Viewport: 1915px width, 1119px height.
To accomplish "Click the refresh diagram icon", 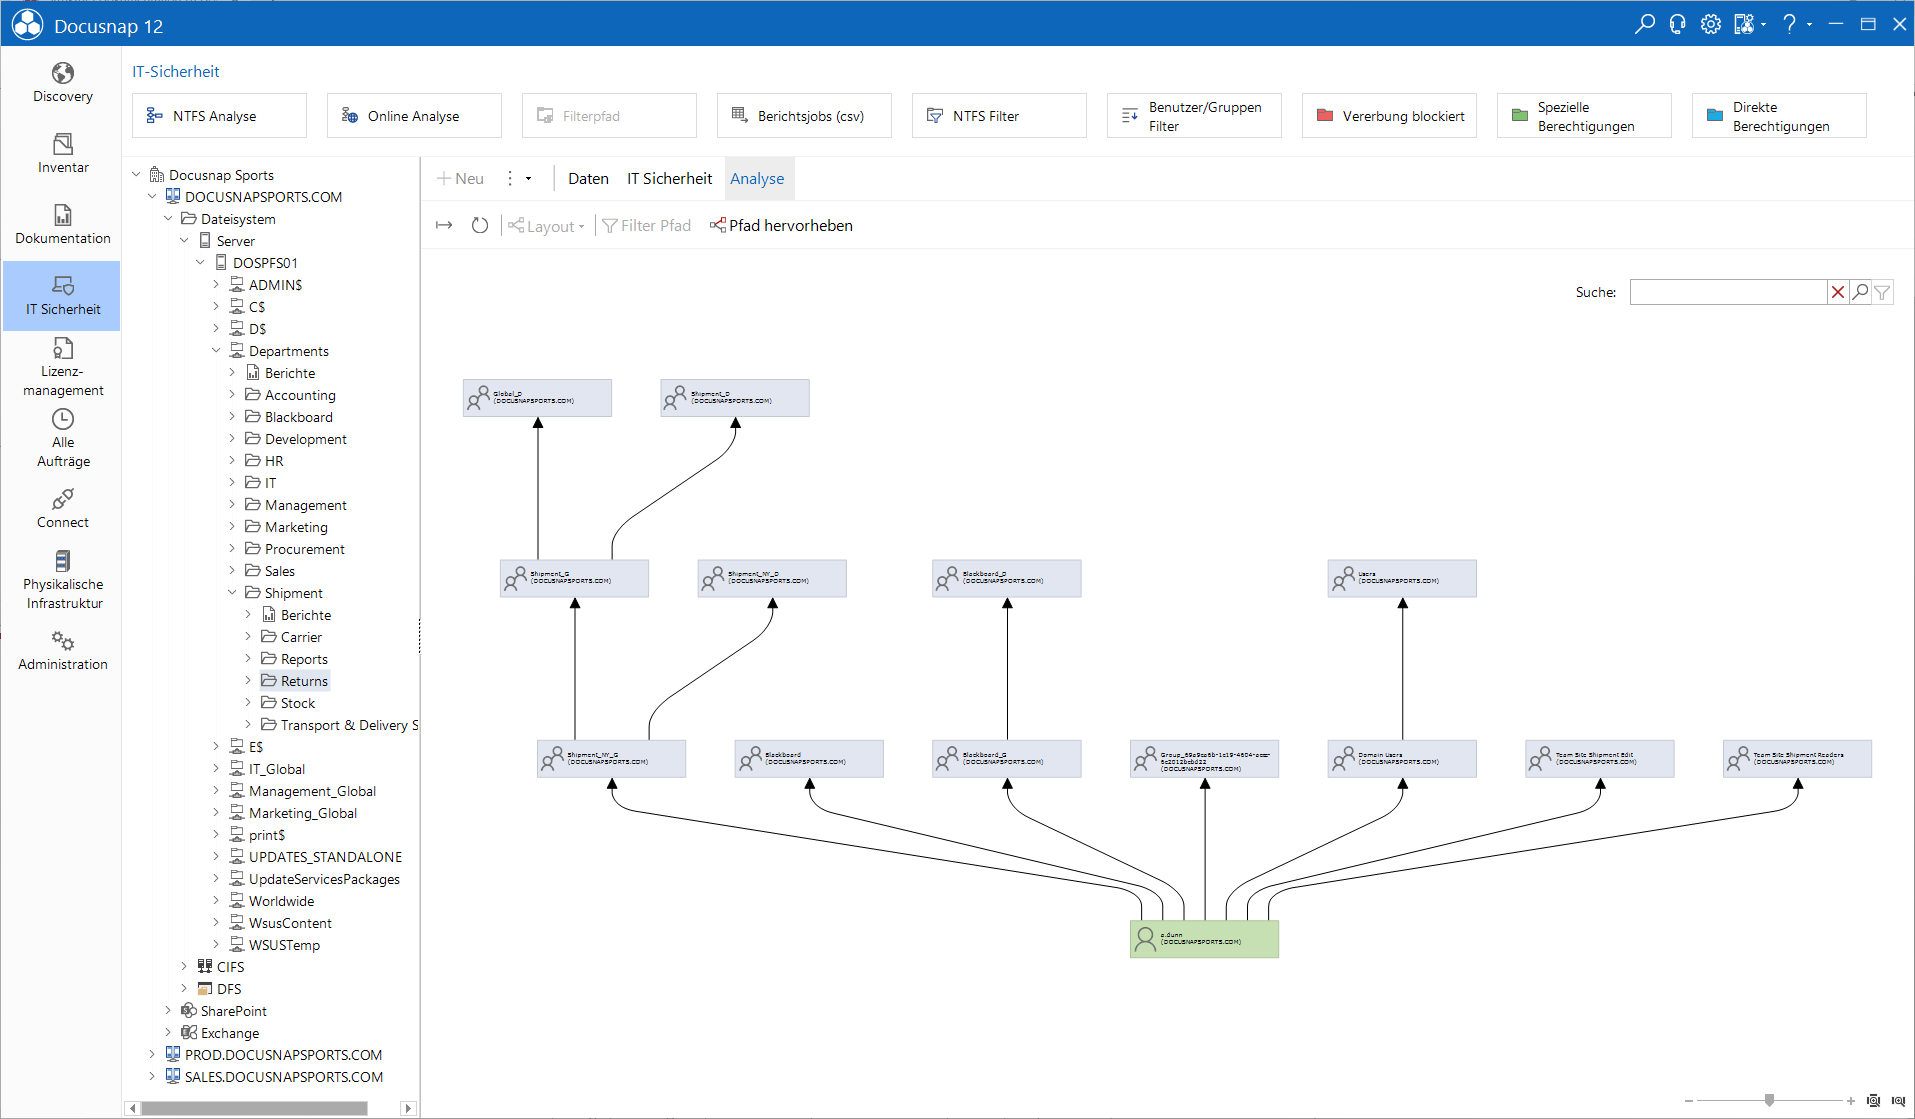I will (480, 226).
